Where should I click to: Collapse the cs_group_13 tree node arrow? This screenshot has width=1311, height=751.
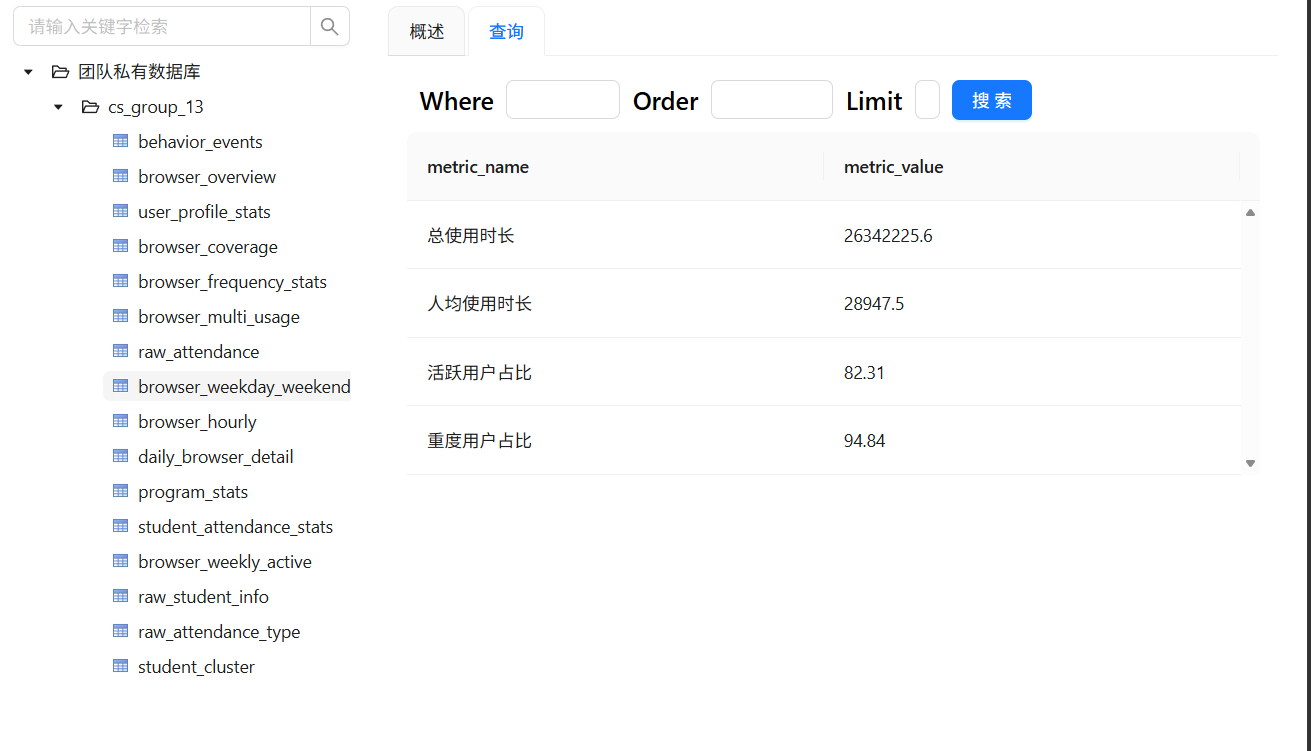(58, 107)
